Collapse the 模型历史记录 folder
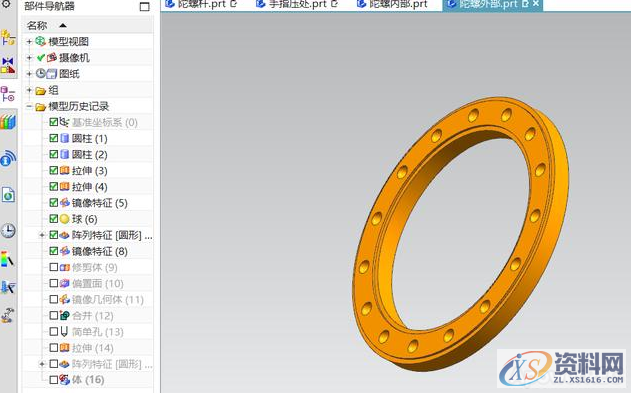The width and height of the screenshot is (631, 393). [x=29, y=106]
